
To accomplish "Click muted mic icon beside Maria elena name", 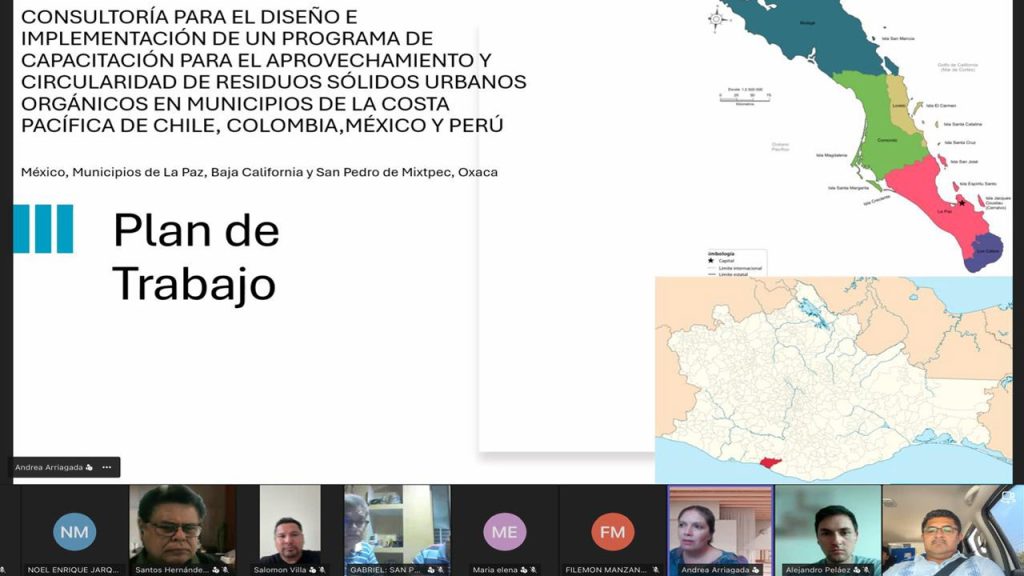I will point(532,569).
